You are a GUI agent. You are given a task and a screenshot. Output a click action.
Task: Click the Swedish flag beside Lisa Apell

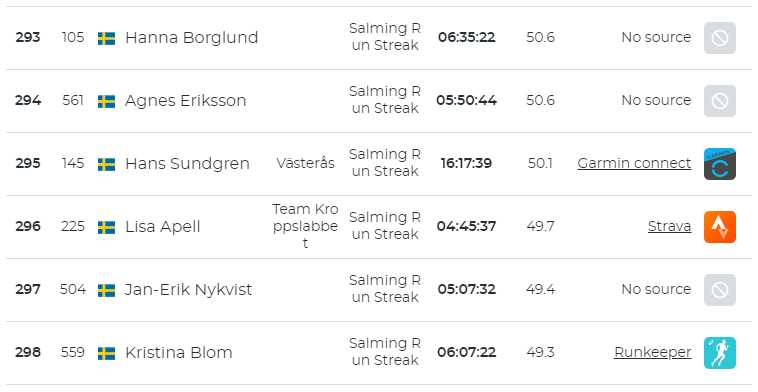[106, 227]
